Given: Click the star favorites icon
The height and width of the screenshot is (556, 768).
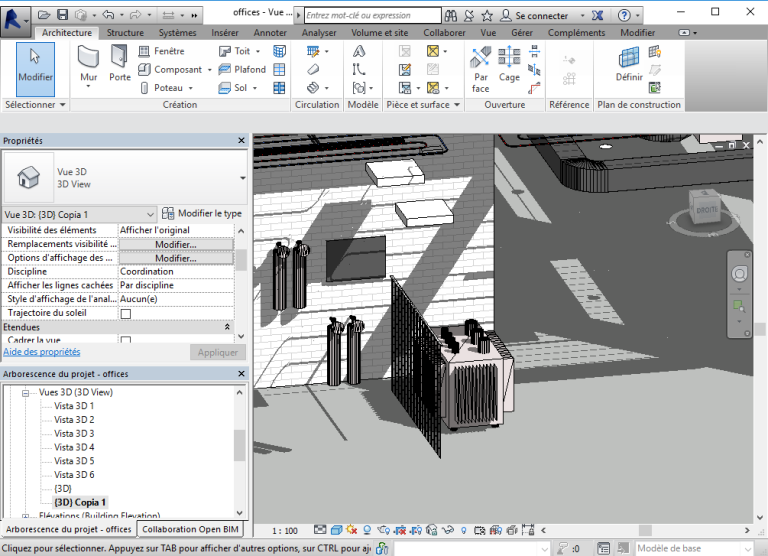Looking at the screenshot, I should coord(487,16).
